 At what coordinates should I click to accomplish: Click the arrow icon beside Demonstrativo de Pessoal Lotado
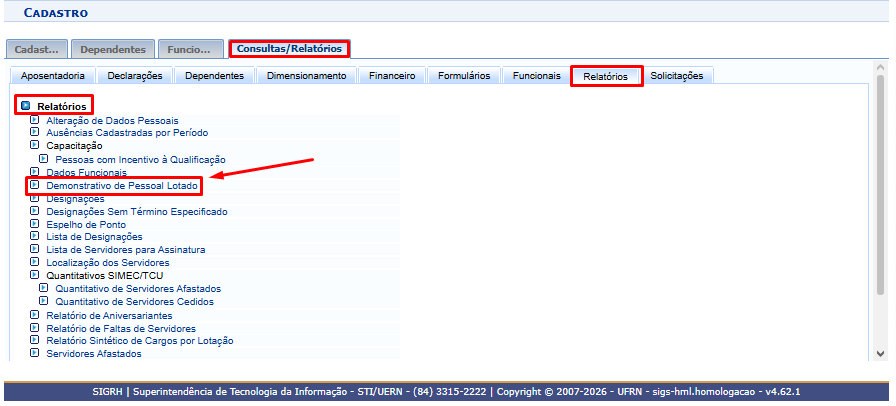click(x=34, y=185)
